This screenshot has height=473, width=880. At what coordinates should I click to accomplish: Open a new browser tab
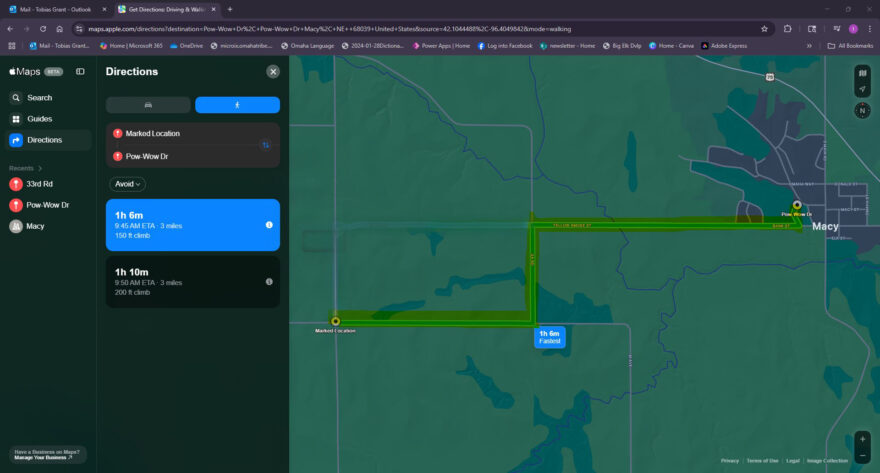230,10
